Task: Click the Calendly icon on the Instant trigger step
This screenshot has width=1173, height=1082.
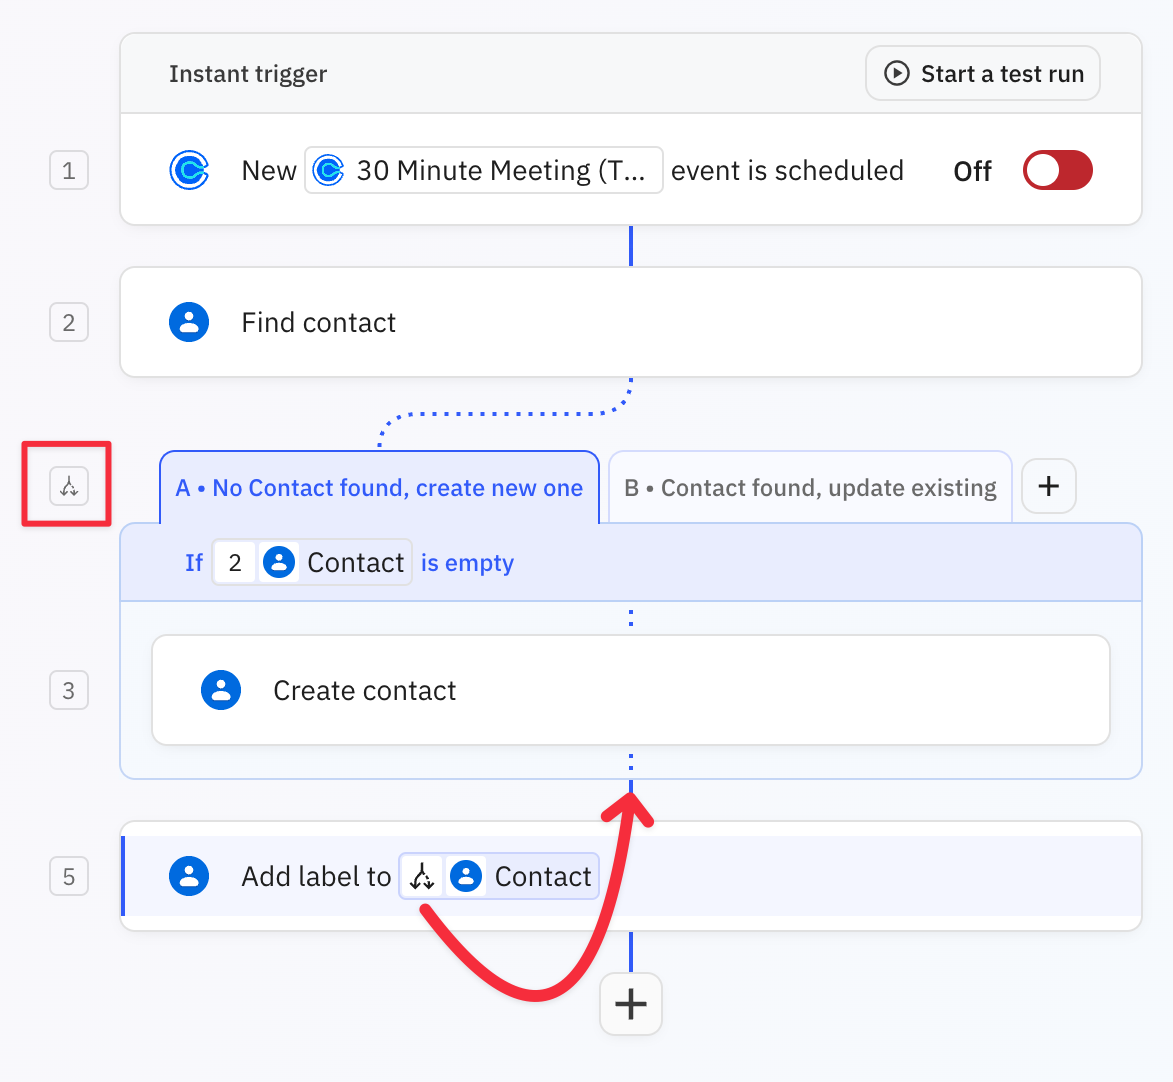Action: pyautogui.click(x=190, y=170)
